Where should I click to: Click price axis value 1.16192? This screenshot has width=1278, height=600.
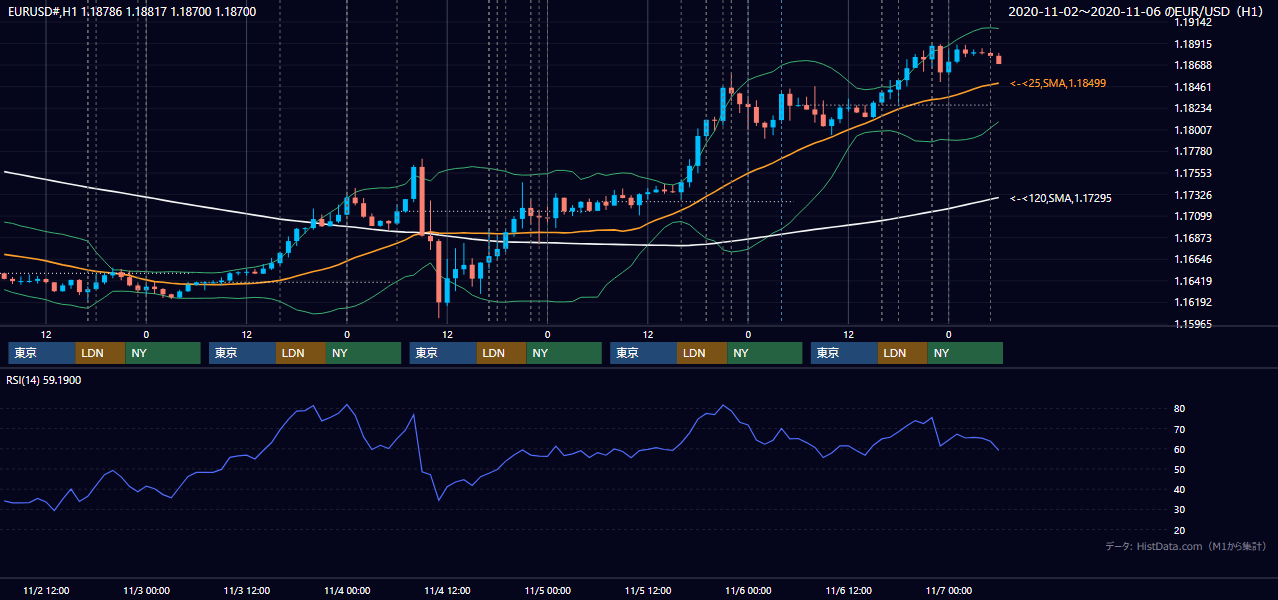[x=1193, y=302]
